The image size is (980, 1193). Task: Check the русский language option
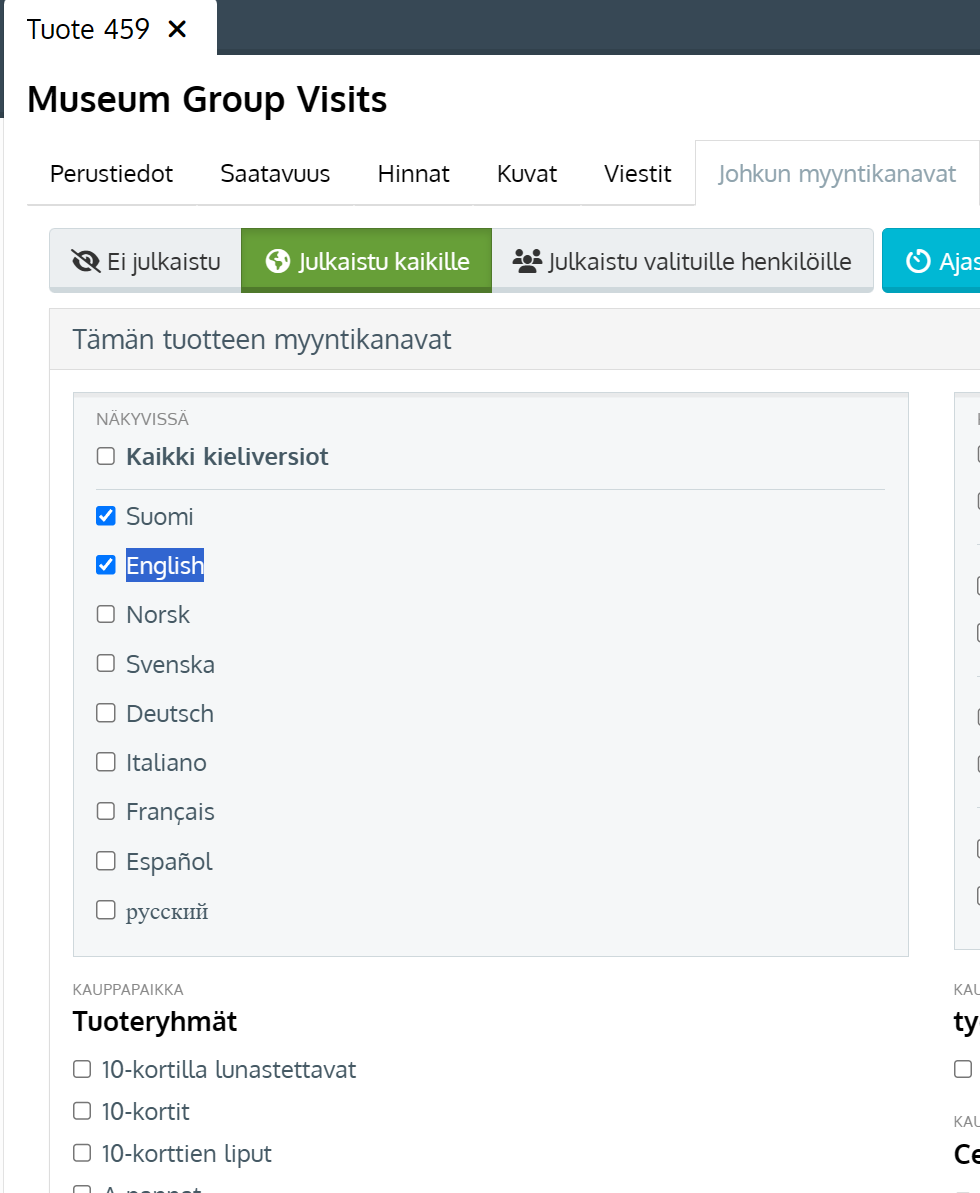tap(106, 910)
